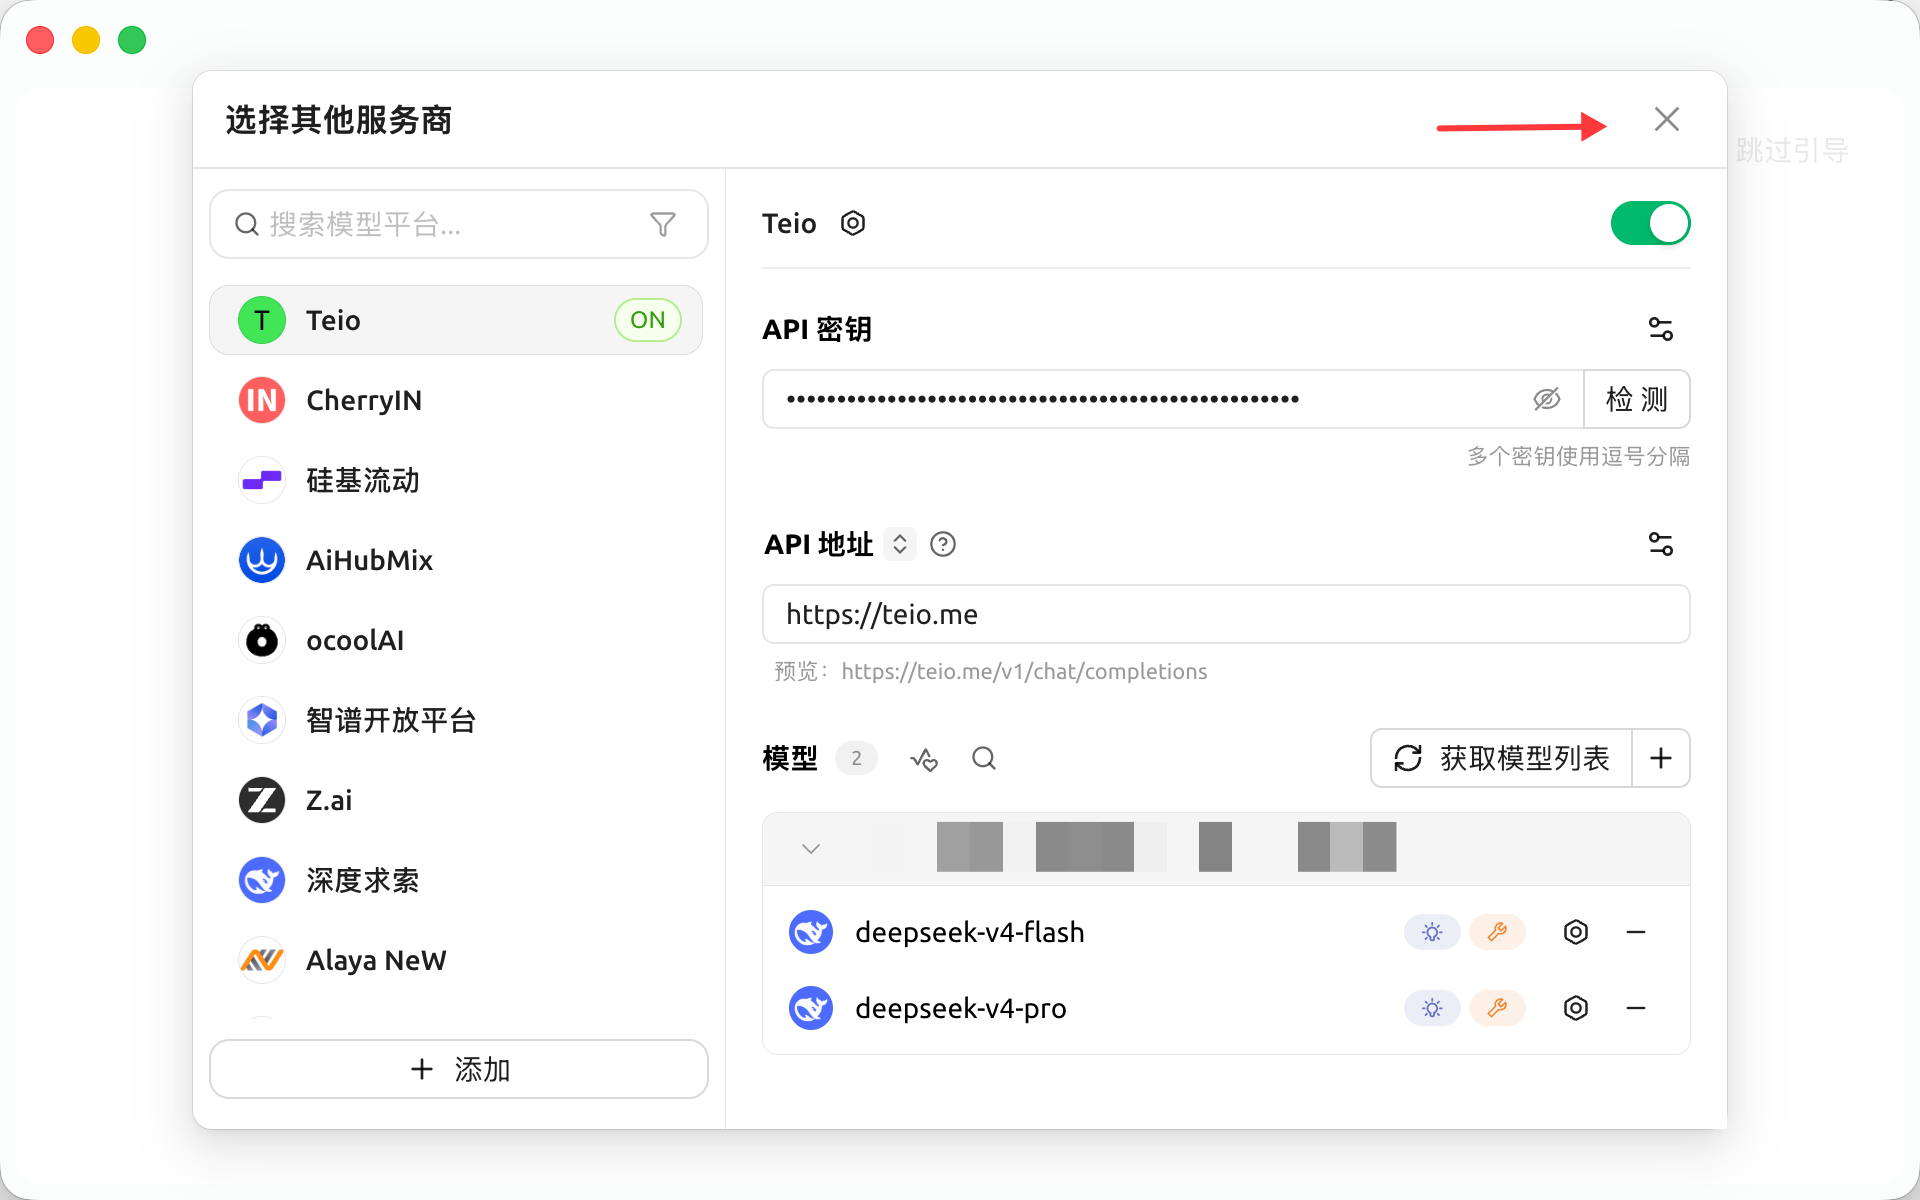Remove the deepseek-v4-pro model

tap(1636, 1008)
